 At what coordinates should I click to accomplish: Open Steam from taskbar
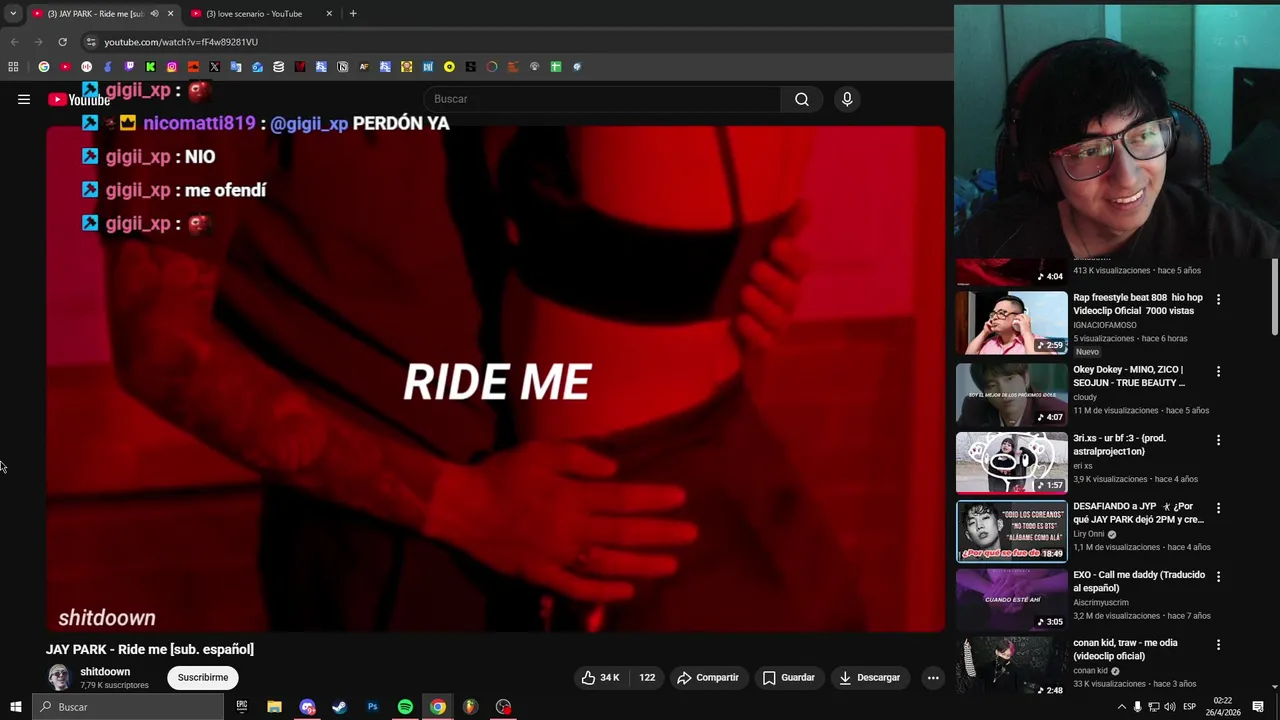339,707
